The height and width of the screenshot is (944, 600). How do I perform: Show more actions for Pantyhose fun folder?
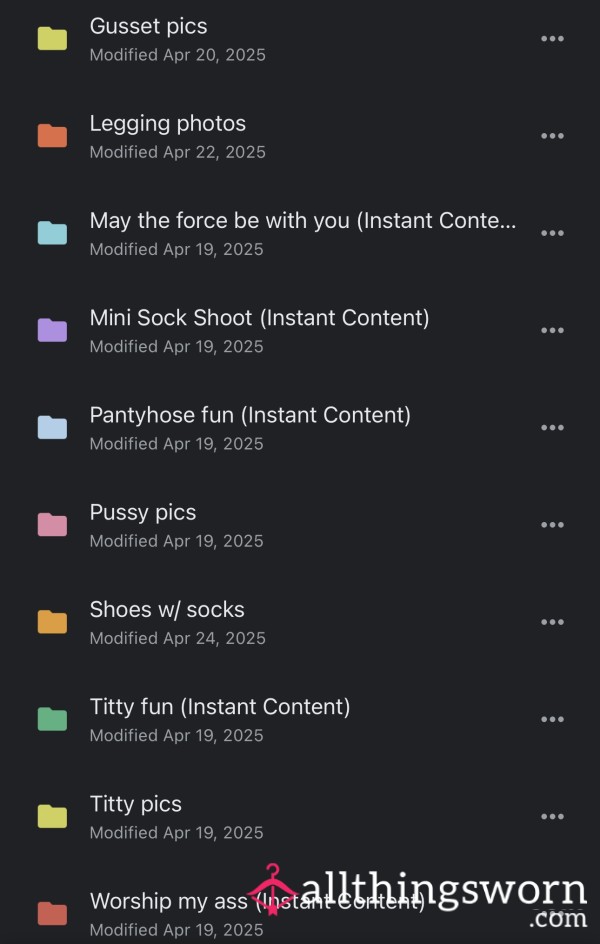552,428
